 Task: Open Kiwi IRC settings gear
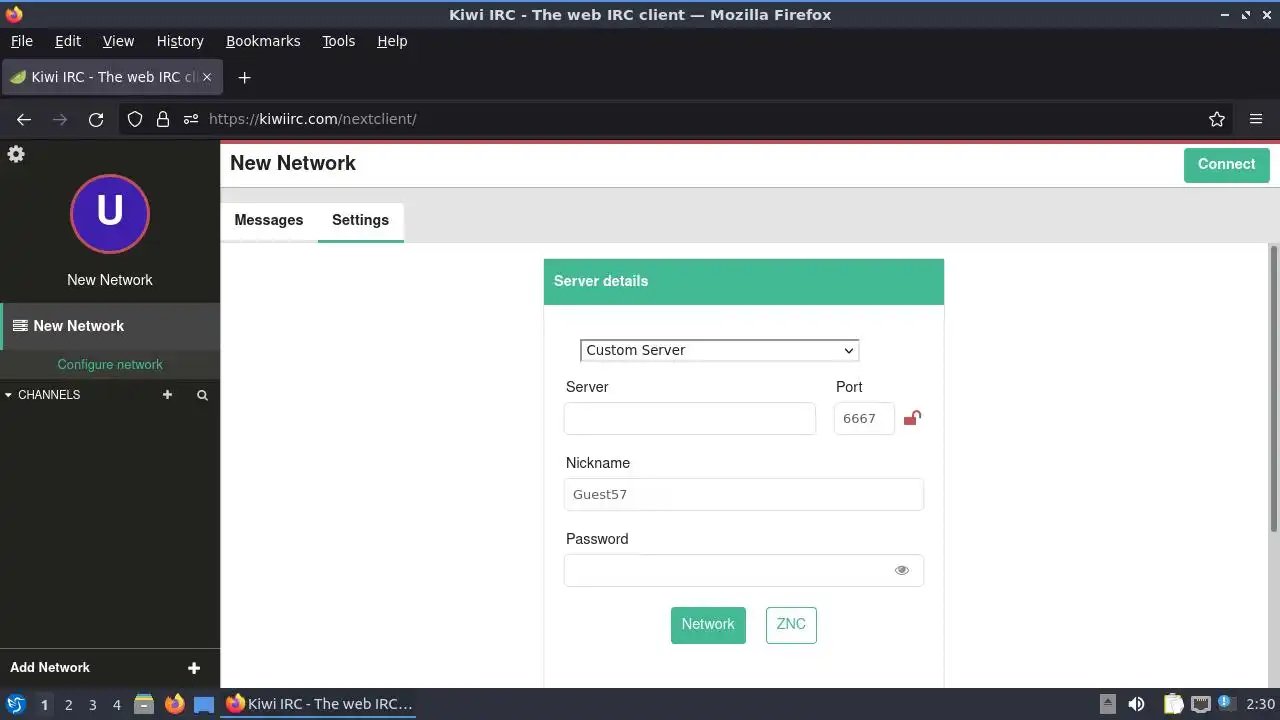(16, 154)
